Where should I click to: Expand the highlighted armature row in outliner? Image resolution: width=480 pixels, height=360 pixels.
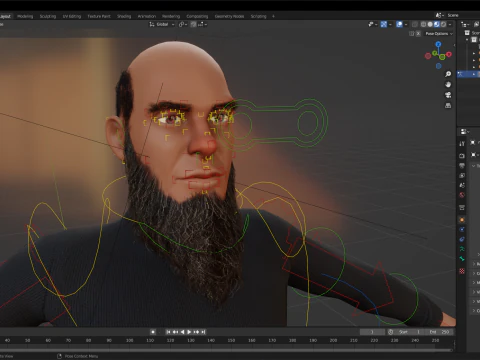474,74
